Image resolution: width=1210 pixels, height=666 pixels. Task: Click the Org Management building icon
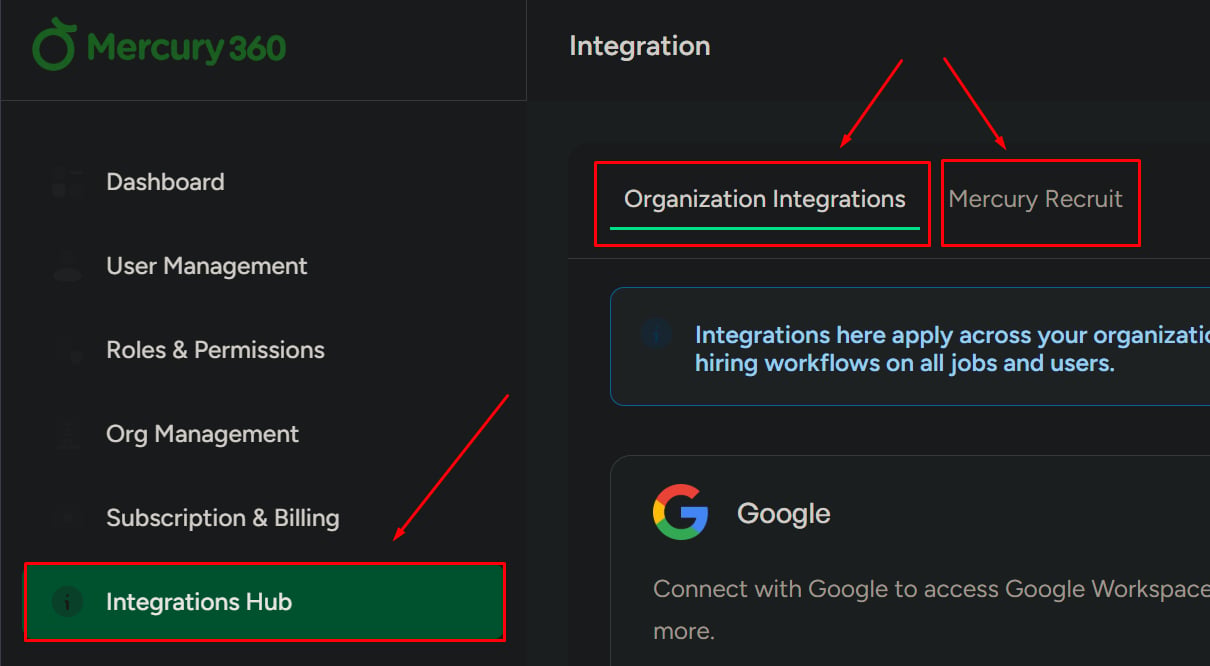point(67,434)
